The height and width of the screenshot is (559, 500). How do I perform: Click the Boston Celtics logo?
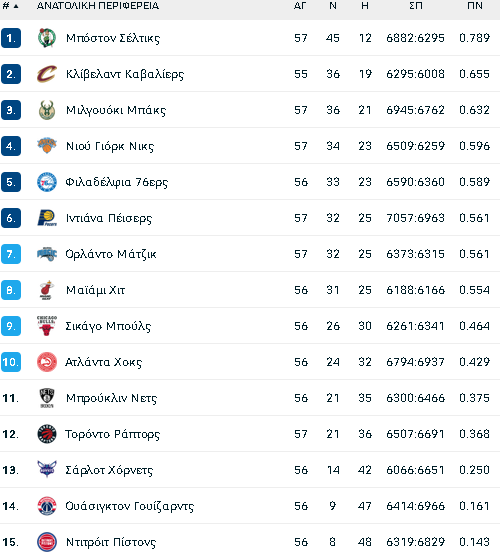click(x=47, y=38)
